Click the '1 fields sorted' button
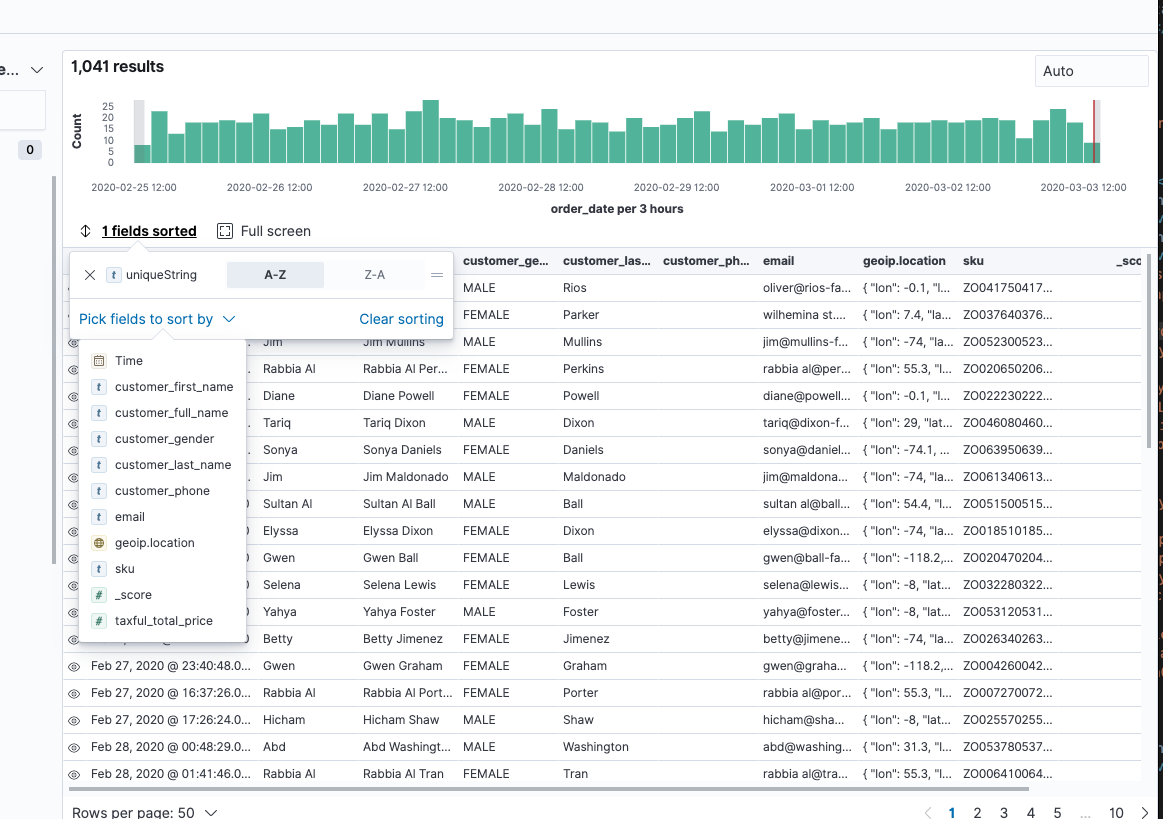The width and height of the screenshot is (1163, 819). click(x=148, y=231)
